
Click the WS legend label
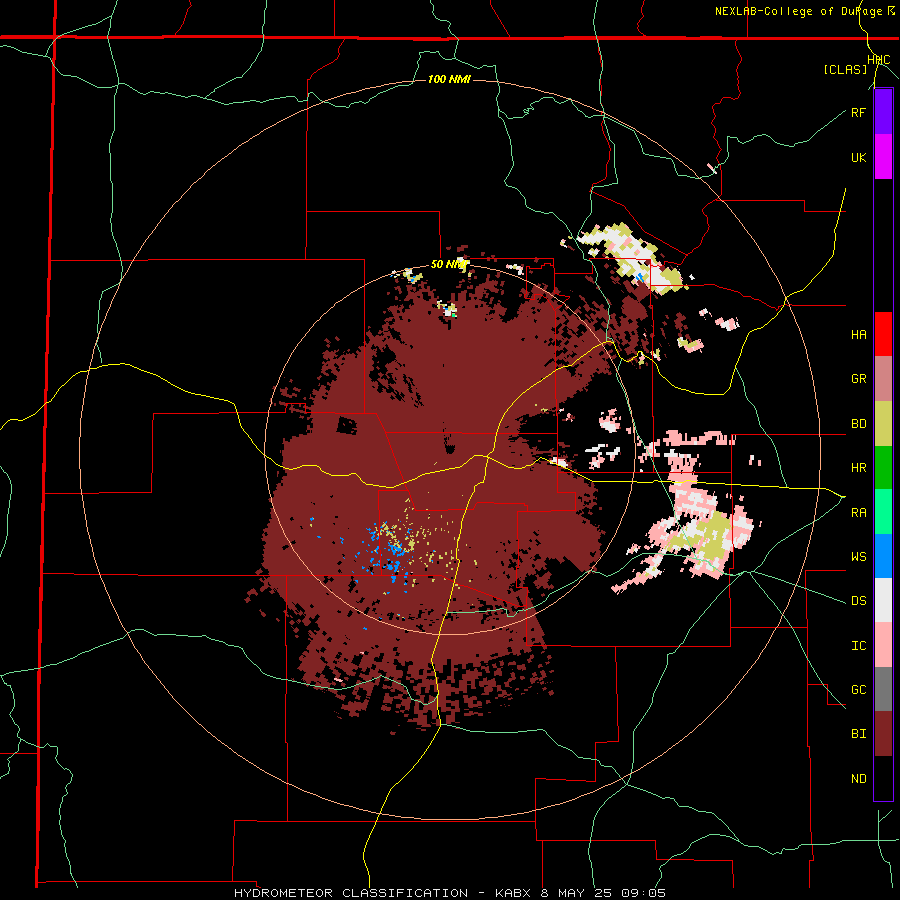pyautogui.click(x=858, y=557)
